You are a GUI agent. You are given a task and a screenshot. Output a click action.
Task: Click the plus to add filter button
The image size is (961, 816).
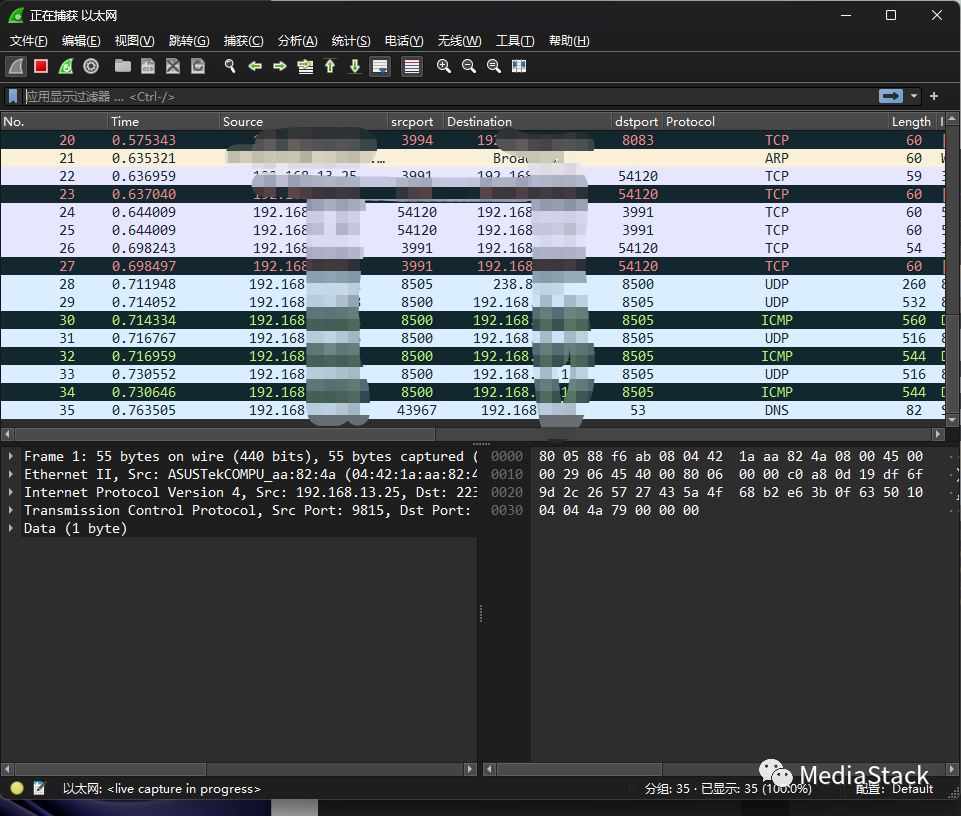934,96
